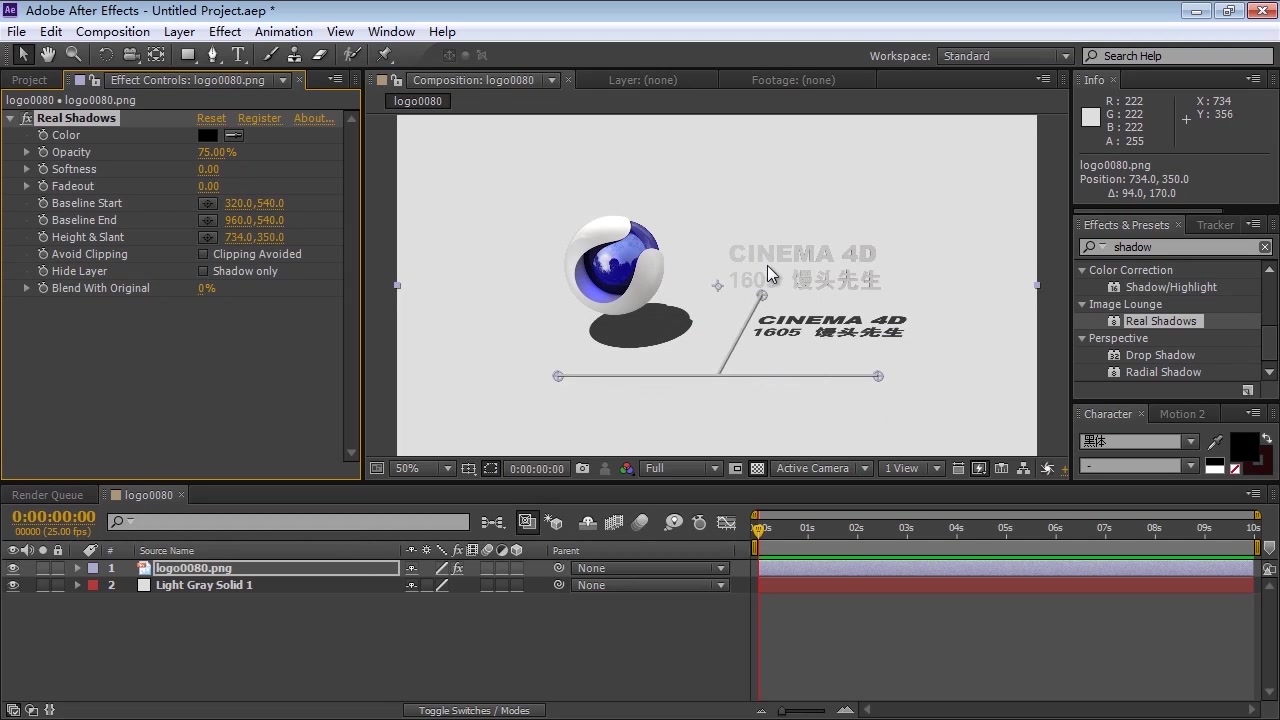The width and height of the screenshot is (1280, 720).
Task: Select the Pen tool
Action: (212, 55)
